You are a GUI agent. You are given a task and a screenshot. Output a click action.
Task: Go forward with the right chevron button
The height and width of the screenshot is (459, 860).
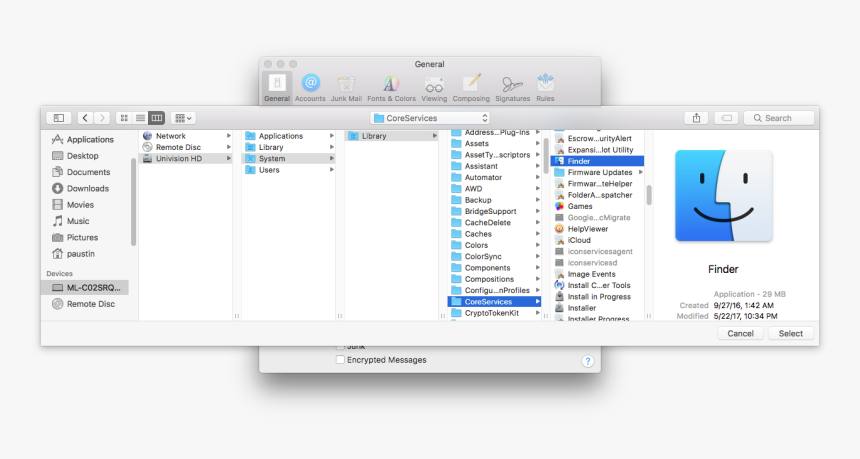pos(102,118)
